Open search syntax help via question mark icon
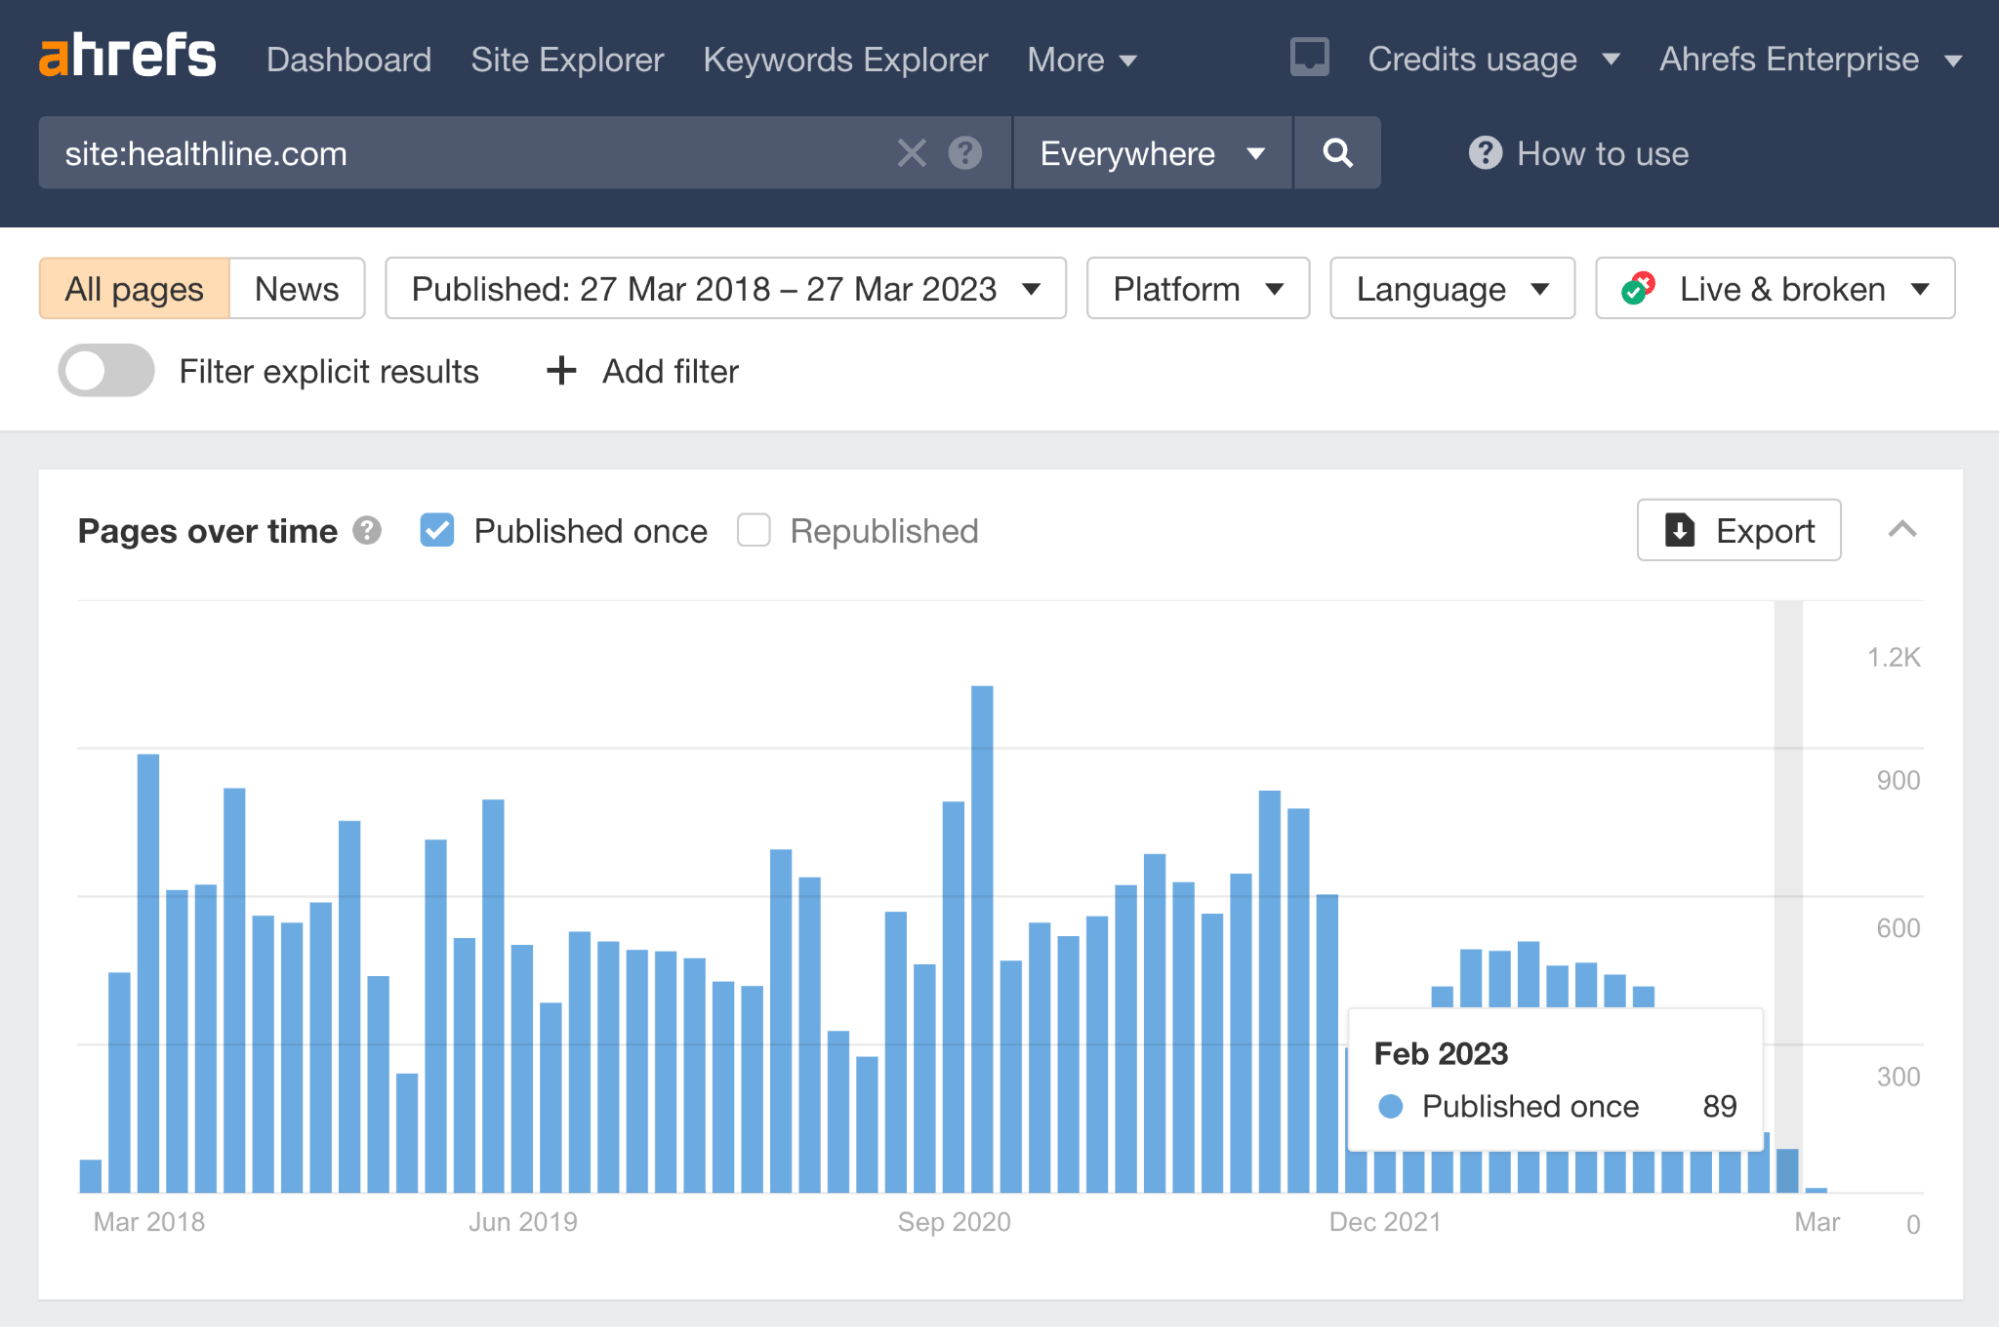 pos(963,153)
